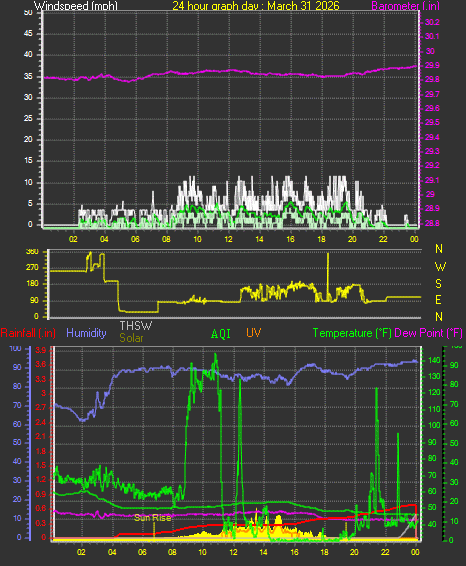Viewport: 466px width, 566px height.
Task: Select the olive Solar legend label
Action: click(x=131, y=338)
